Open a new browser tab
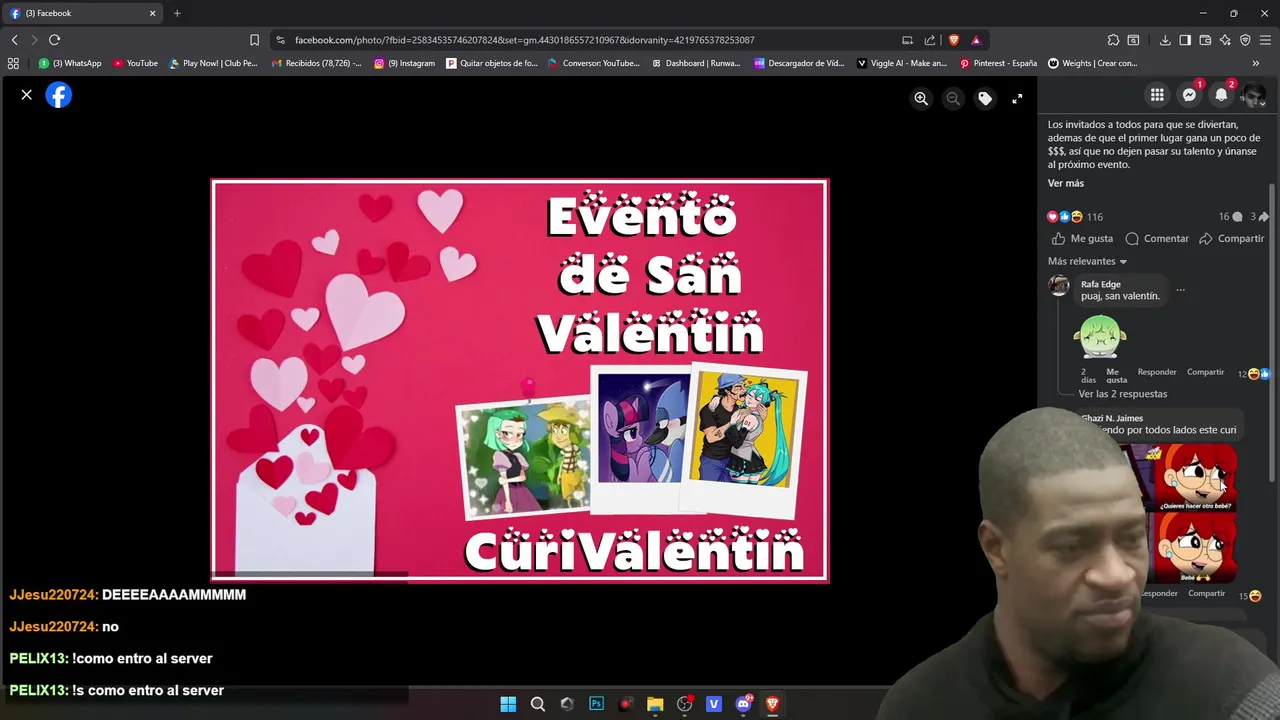 (177, 13)
